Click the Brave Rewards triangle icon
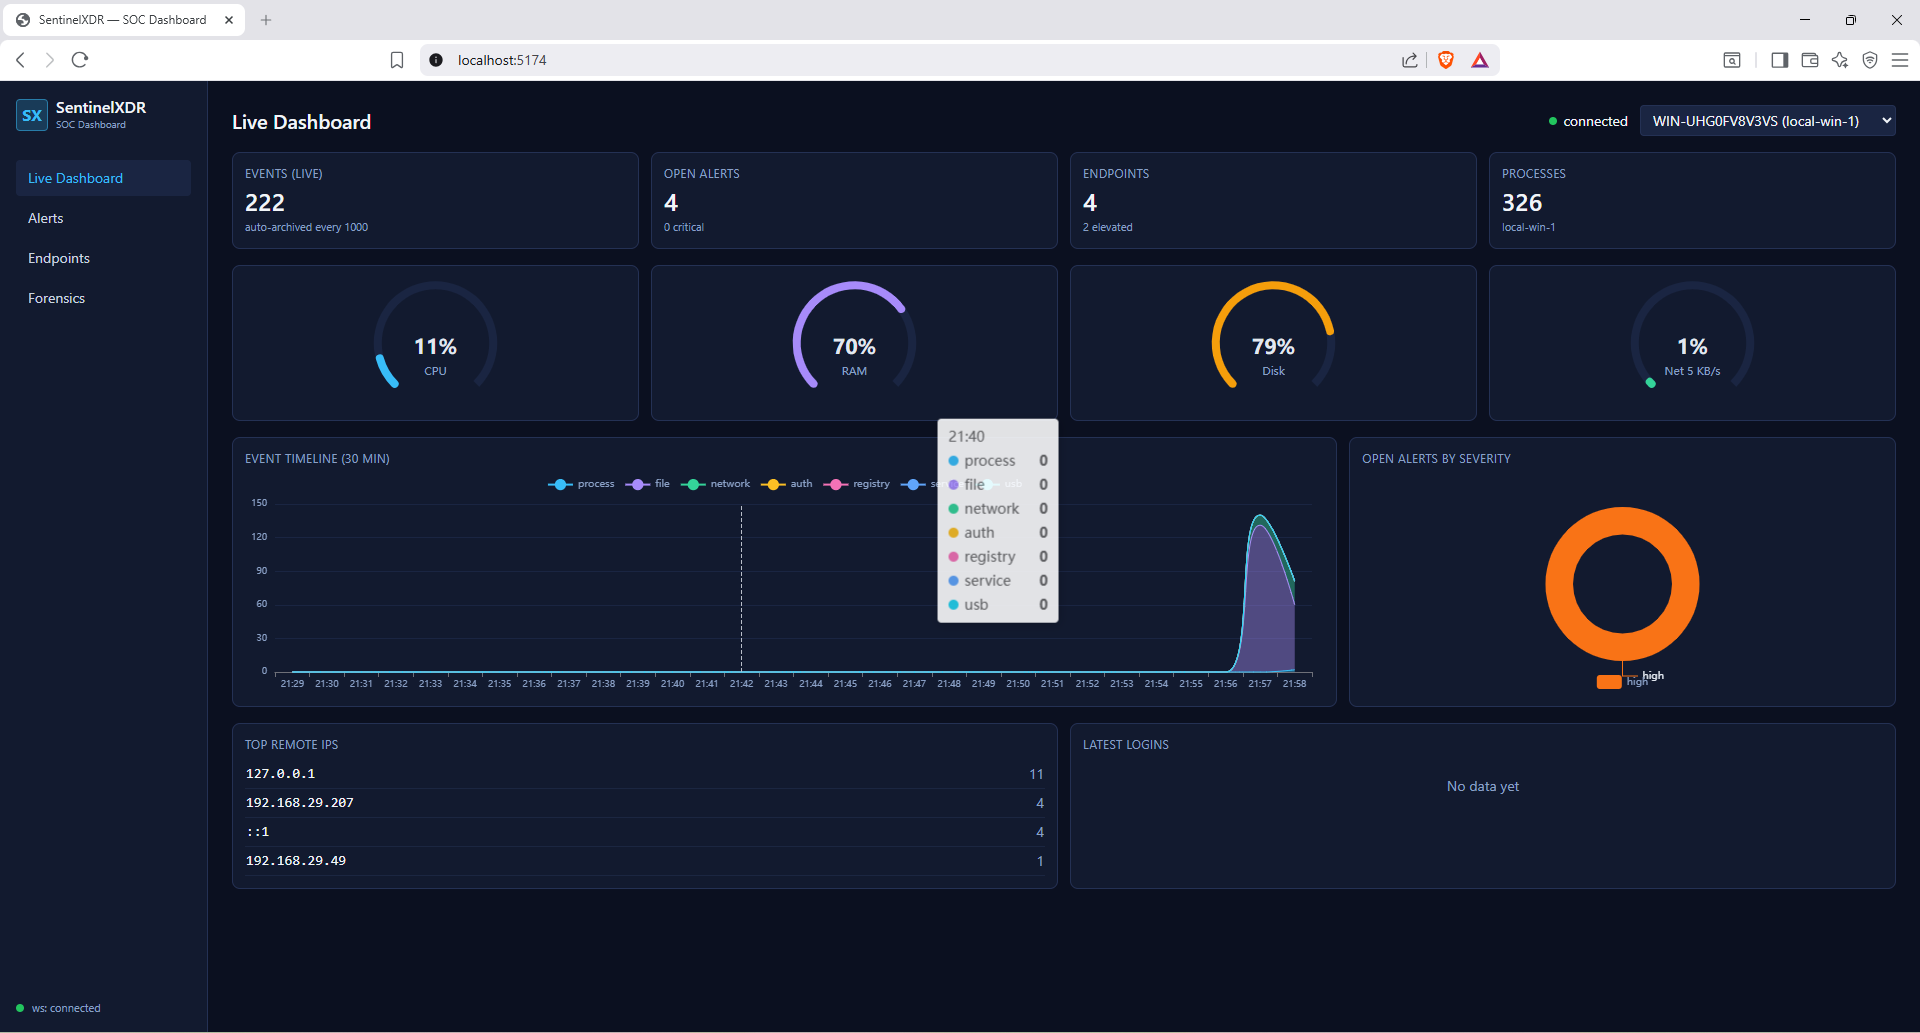This screenshot has width=1920, height=1033. tap(1480, 60)
